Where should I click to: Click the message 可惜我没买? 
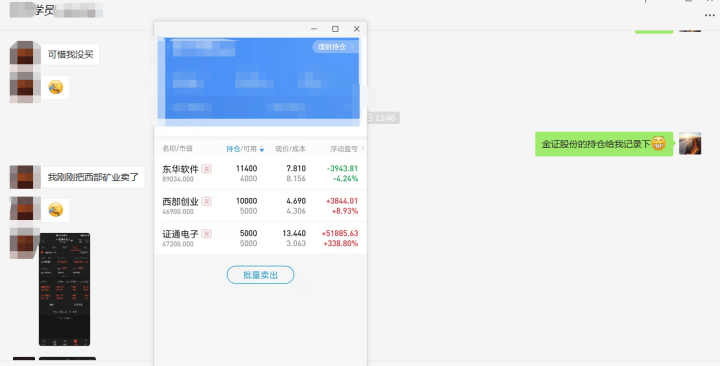tap(70, 55)
